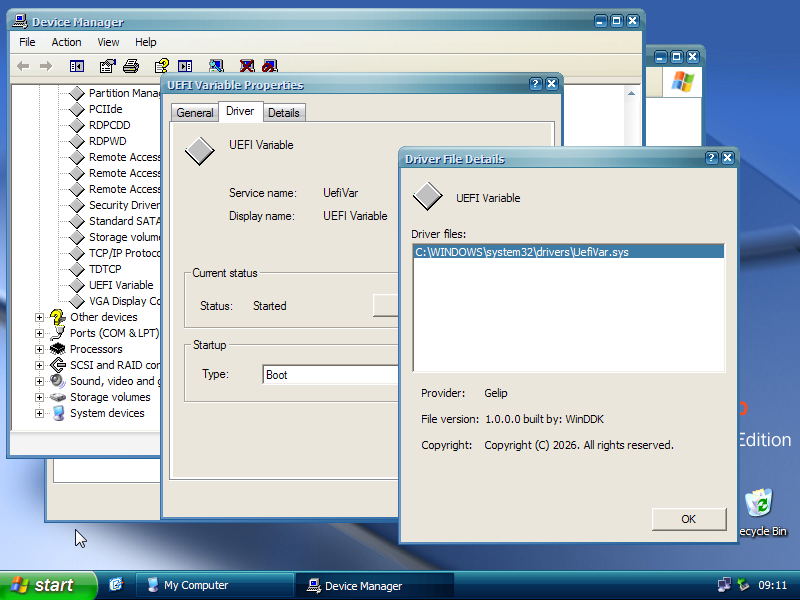Click the tree scrollbar up arrow
Image resolution: width=800 pixels, height=600 pixels.
pos(631,93)
